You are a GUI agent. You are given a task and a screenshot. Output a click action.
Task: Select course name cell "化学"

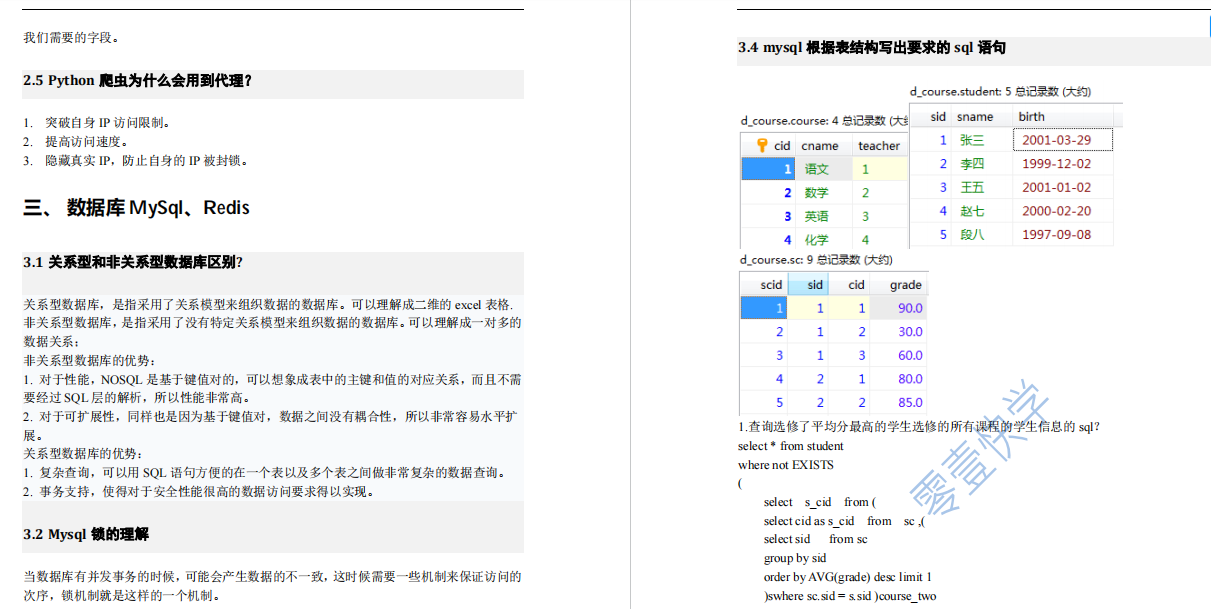[817, 240]
